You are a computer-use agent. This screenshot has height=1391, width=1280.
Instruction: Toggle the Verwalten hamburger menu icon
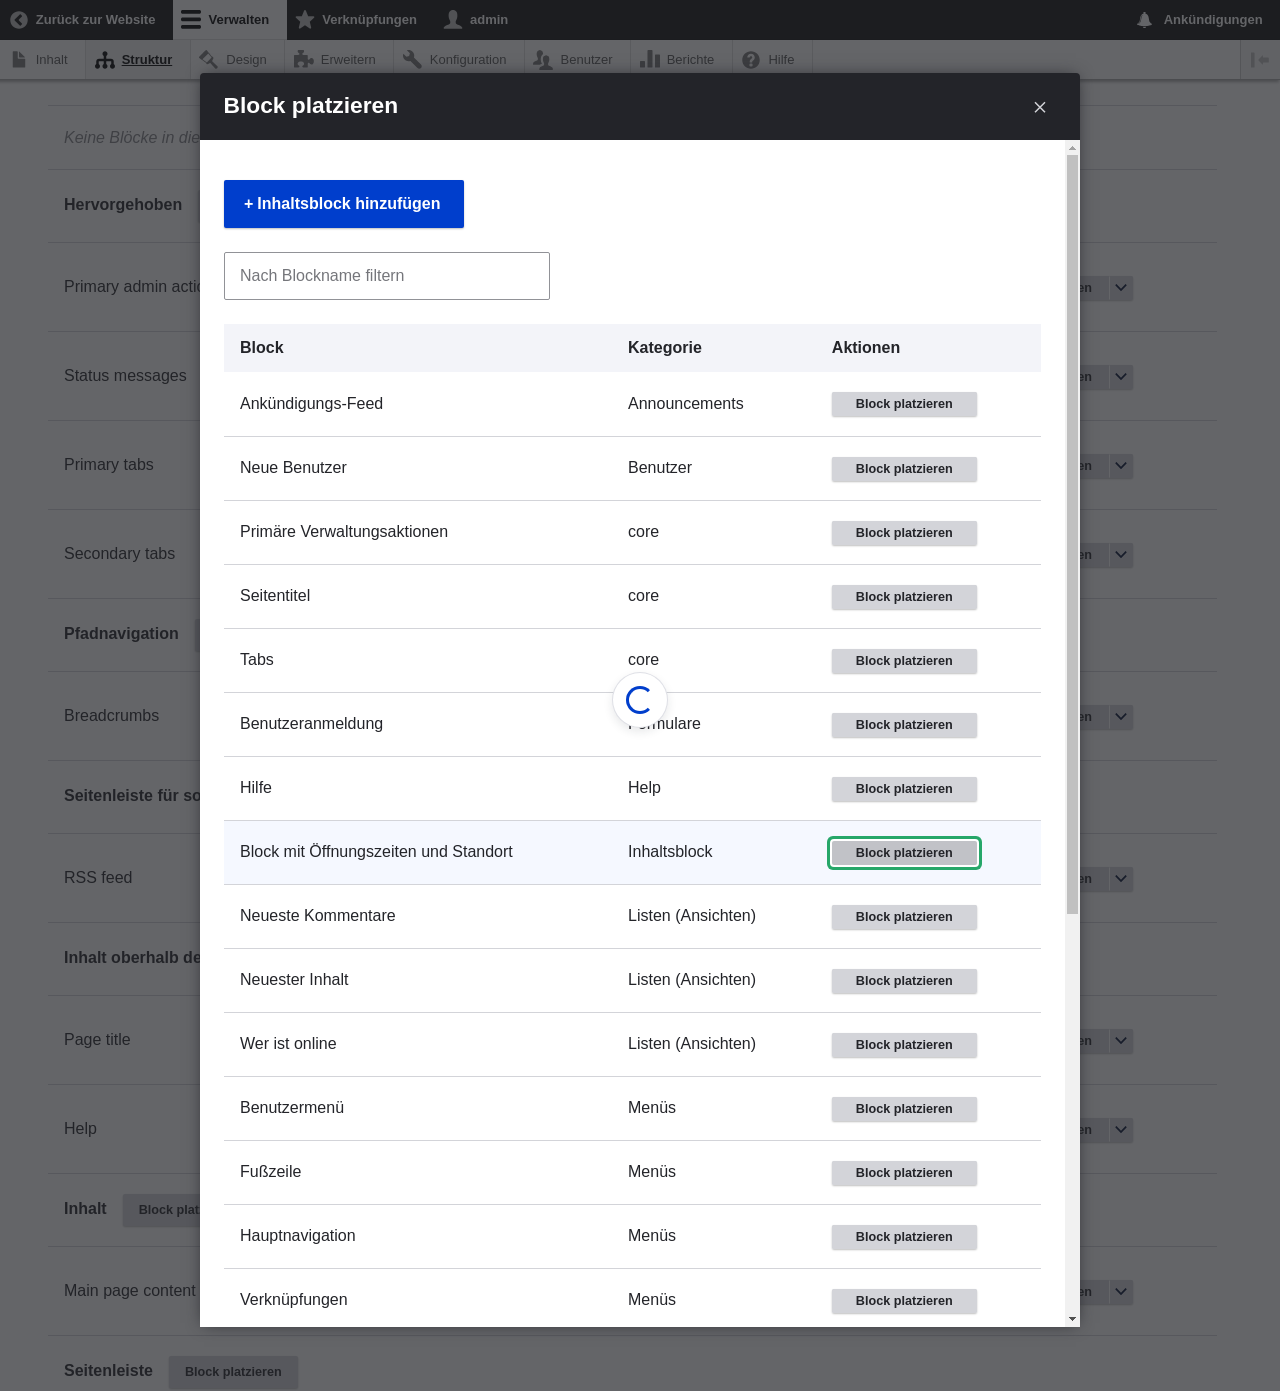pyautogui.click(x=191, y=20)
